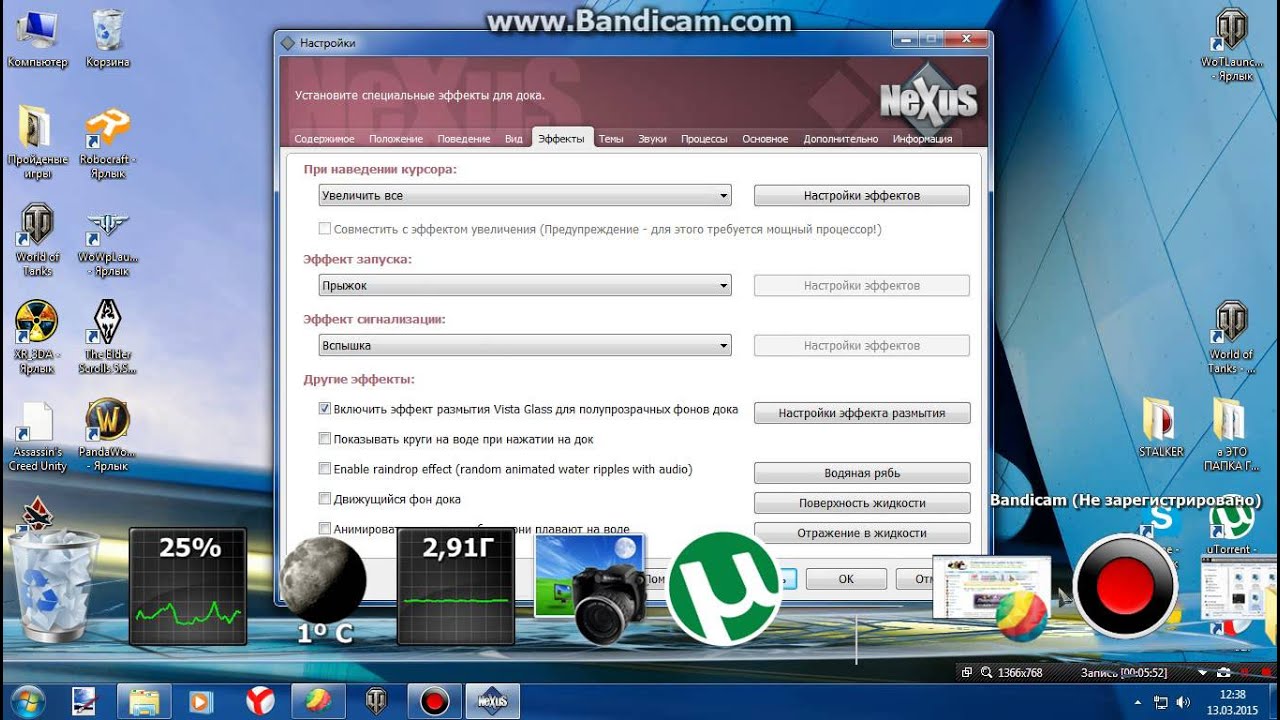Open the World of Tanks taskbar icon
The height and width of the screenshot is (720, 1280).
pos(377,701)
